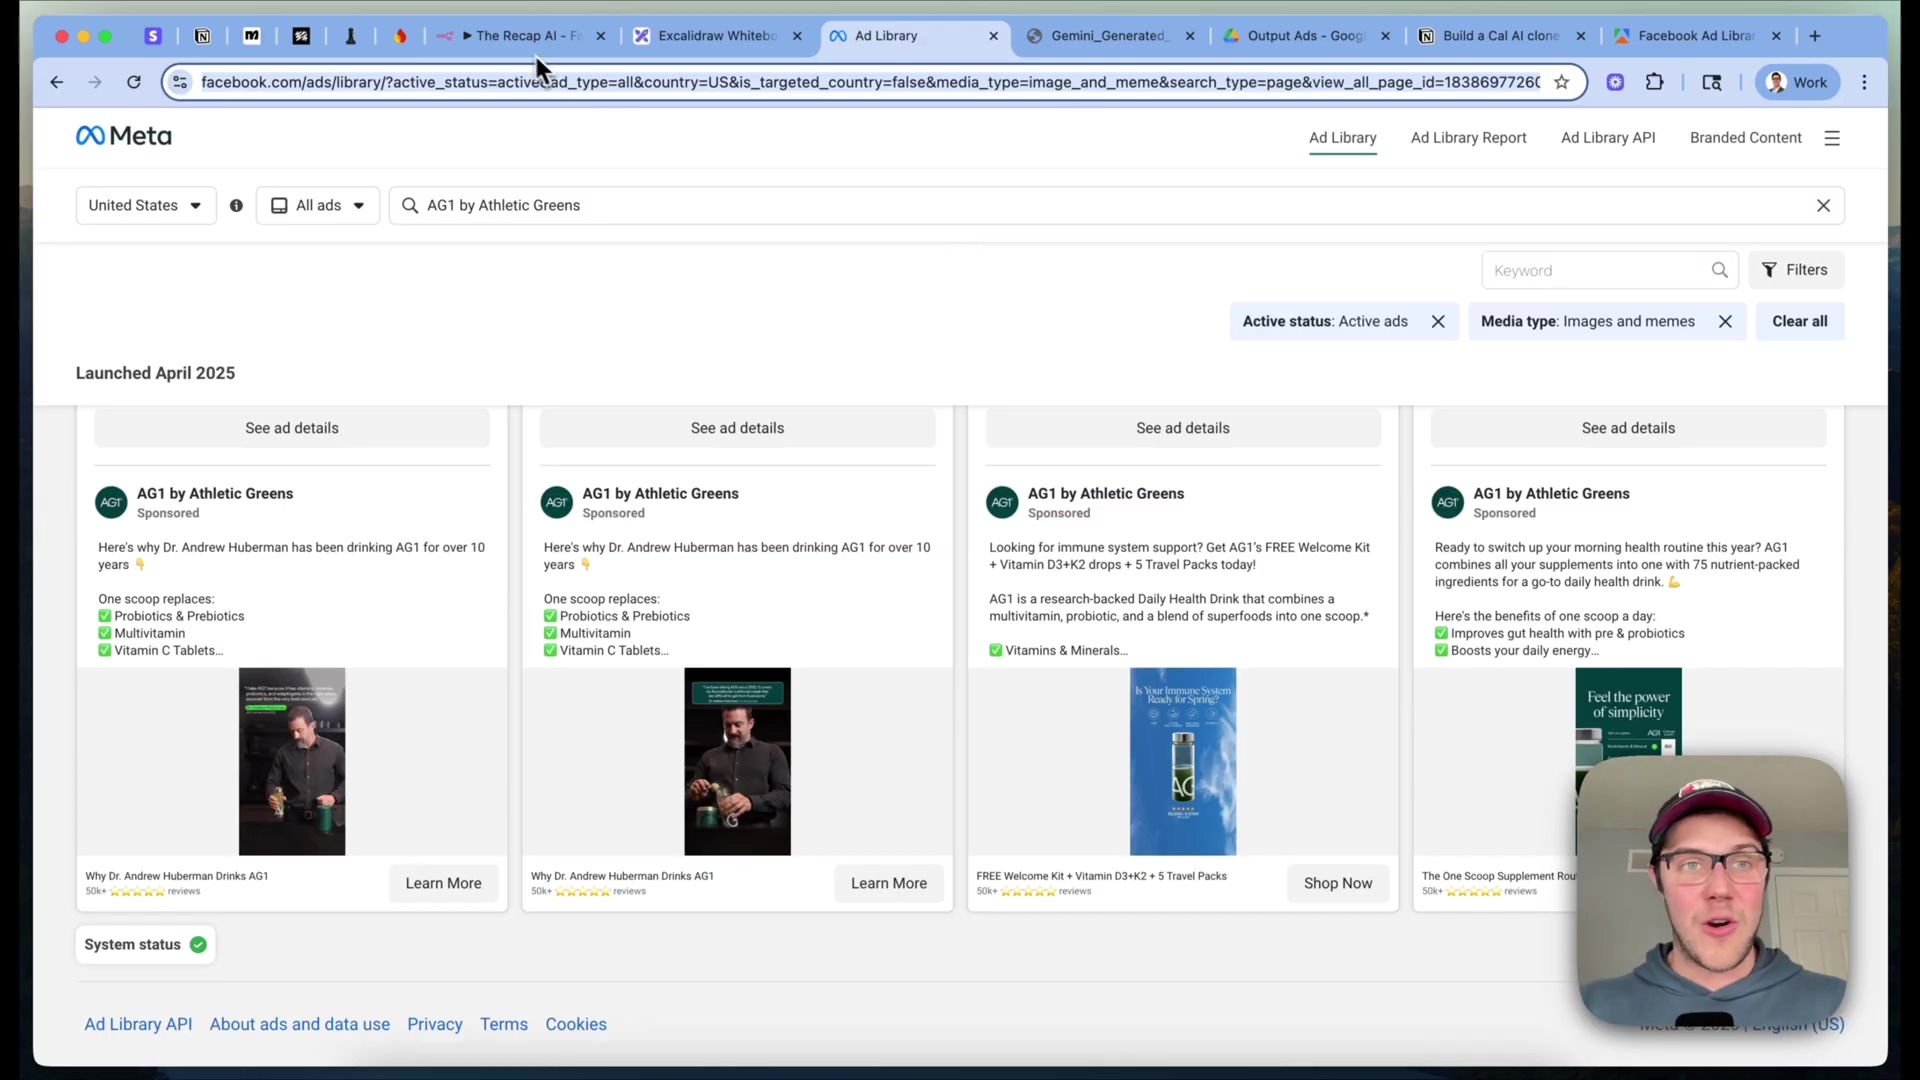Open the All ads category dropdown
The width and height of the screenshot is (1920, 1080).
(x=318, y=206)
